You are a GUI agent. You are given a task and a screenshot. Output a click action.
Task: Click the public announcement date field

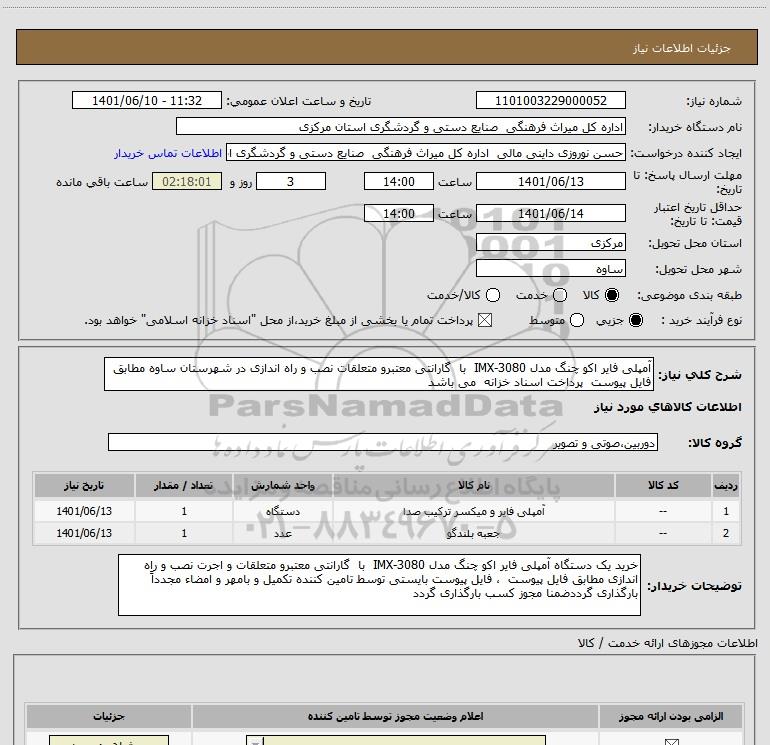click(147, 101)
